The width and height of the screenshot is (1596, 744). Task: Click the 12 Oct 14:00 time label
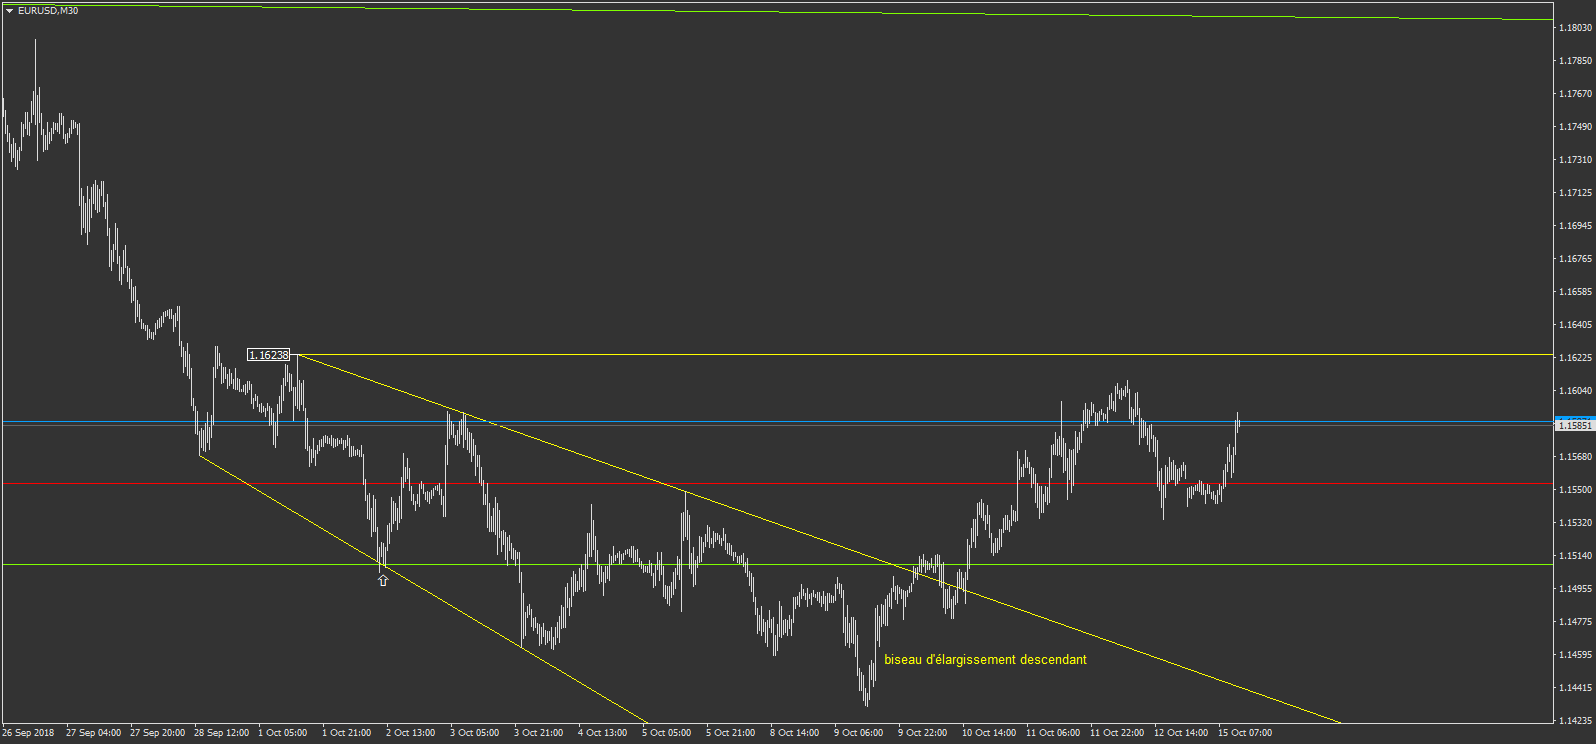tap(1181, 733)
